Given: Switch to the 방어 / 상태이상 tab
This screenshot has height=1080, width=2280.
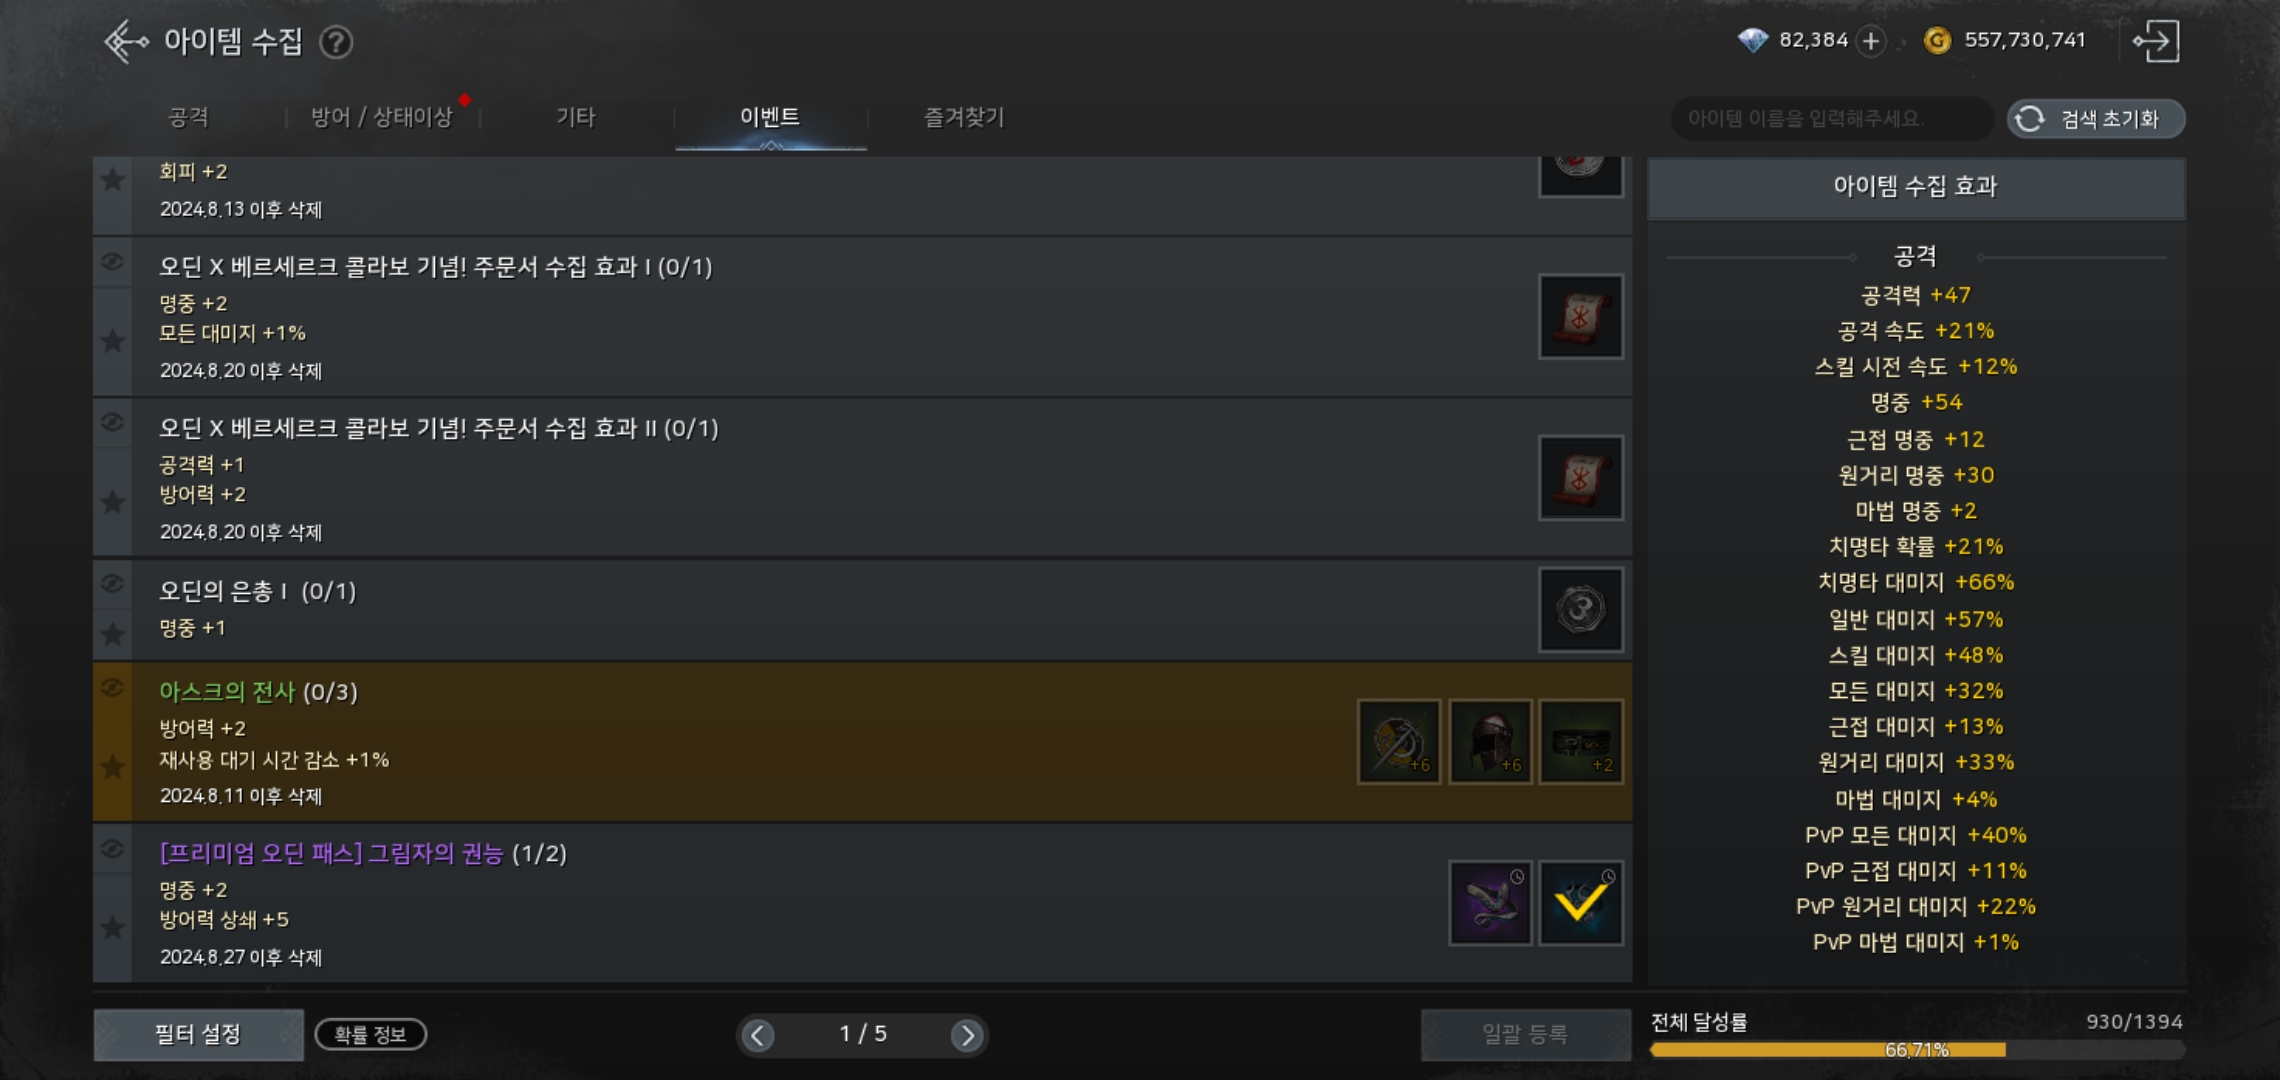Looking at the screenshot, I should coord(382,117).
